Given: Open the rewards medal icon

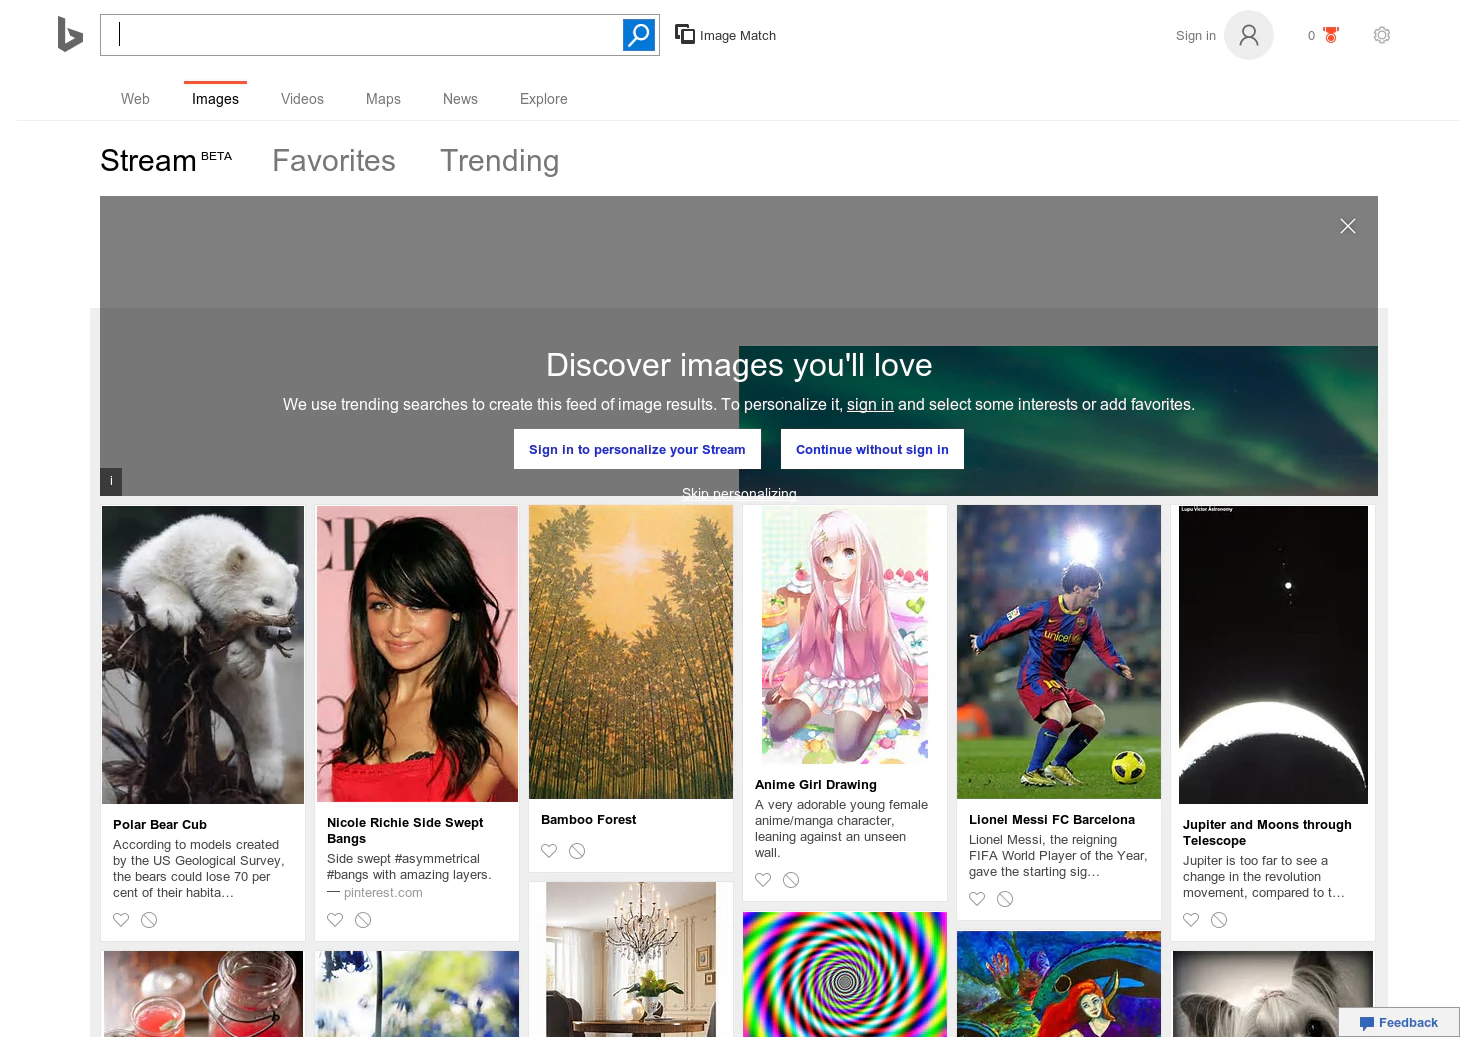Looking at the screenshot, I should pyautogui.click(x=1331, y=35).
